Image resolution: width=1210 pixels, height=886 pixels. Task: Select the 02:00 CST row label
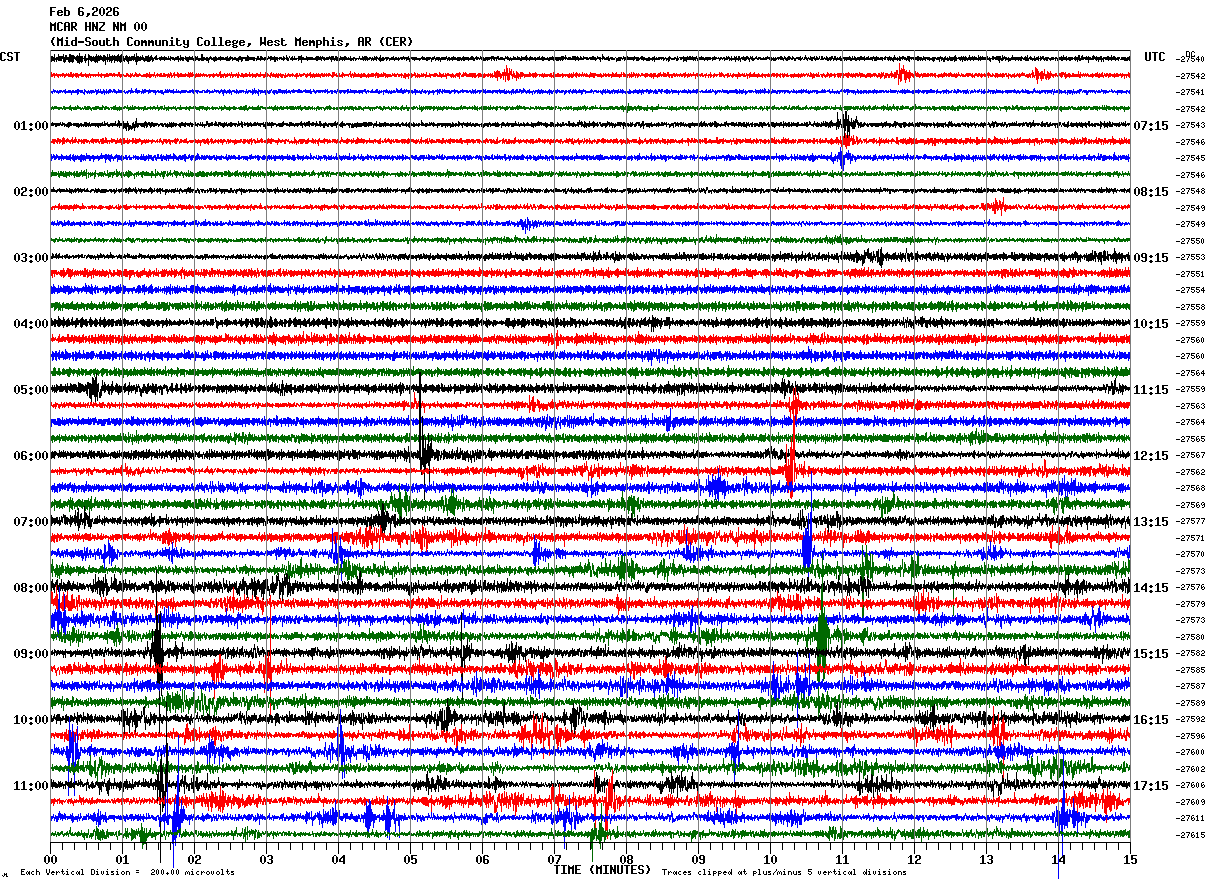[x=31, y=192]
